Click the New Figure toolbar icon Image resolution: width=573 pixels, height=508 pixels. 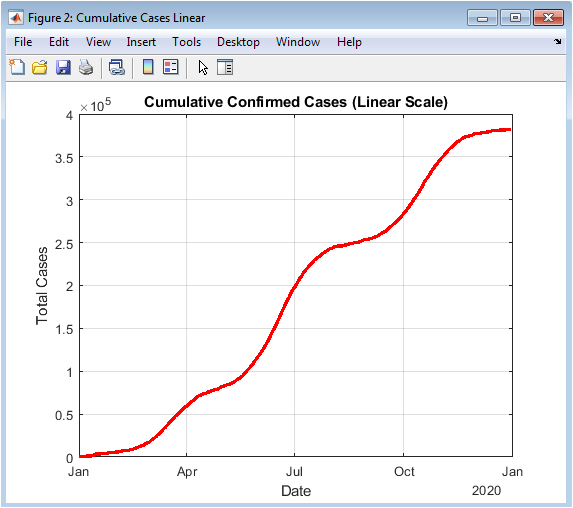tap(17, 67)
